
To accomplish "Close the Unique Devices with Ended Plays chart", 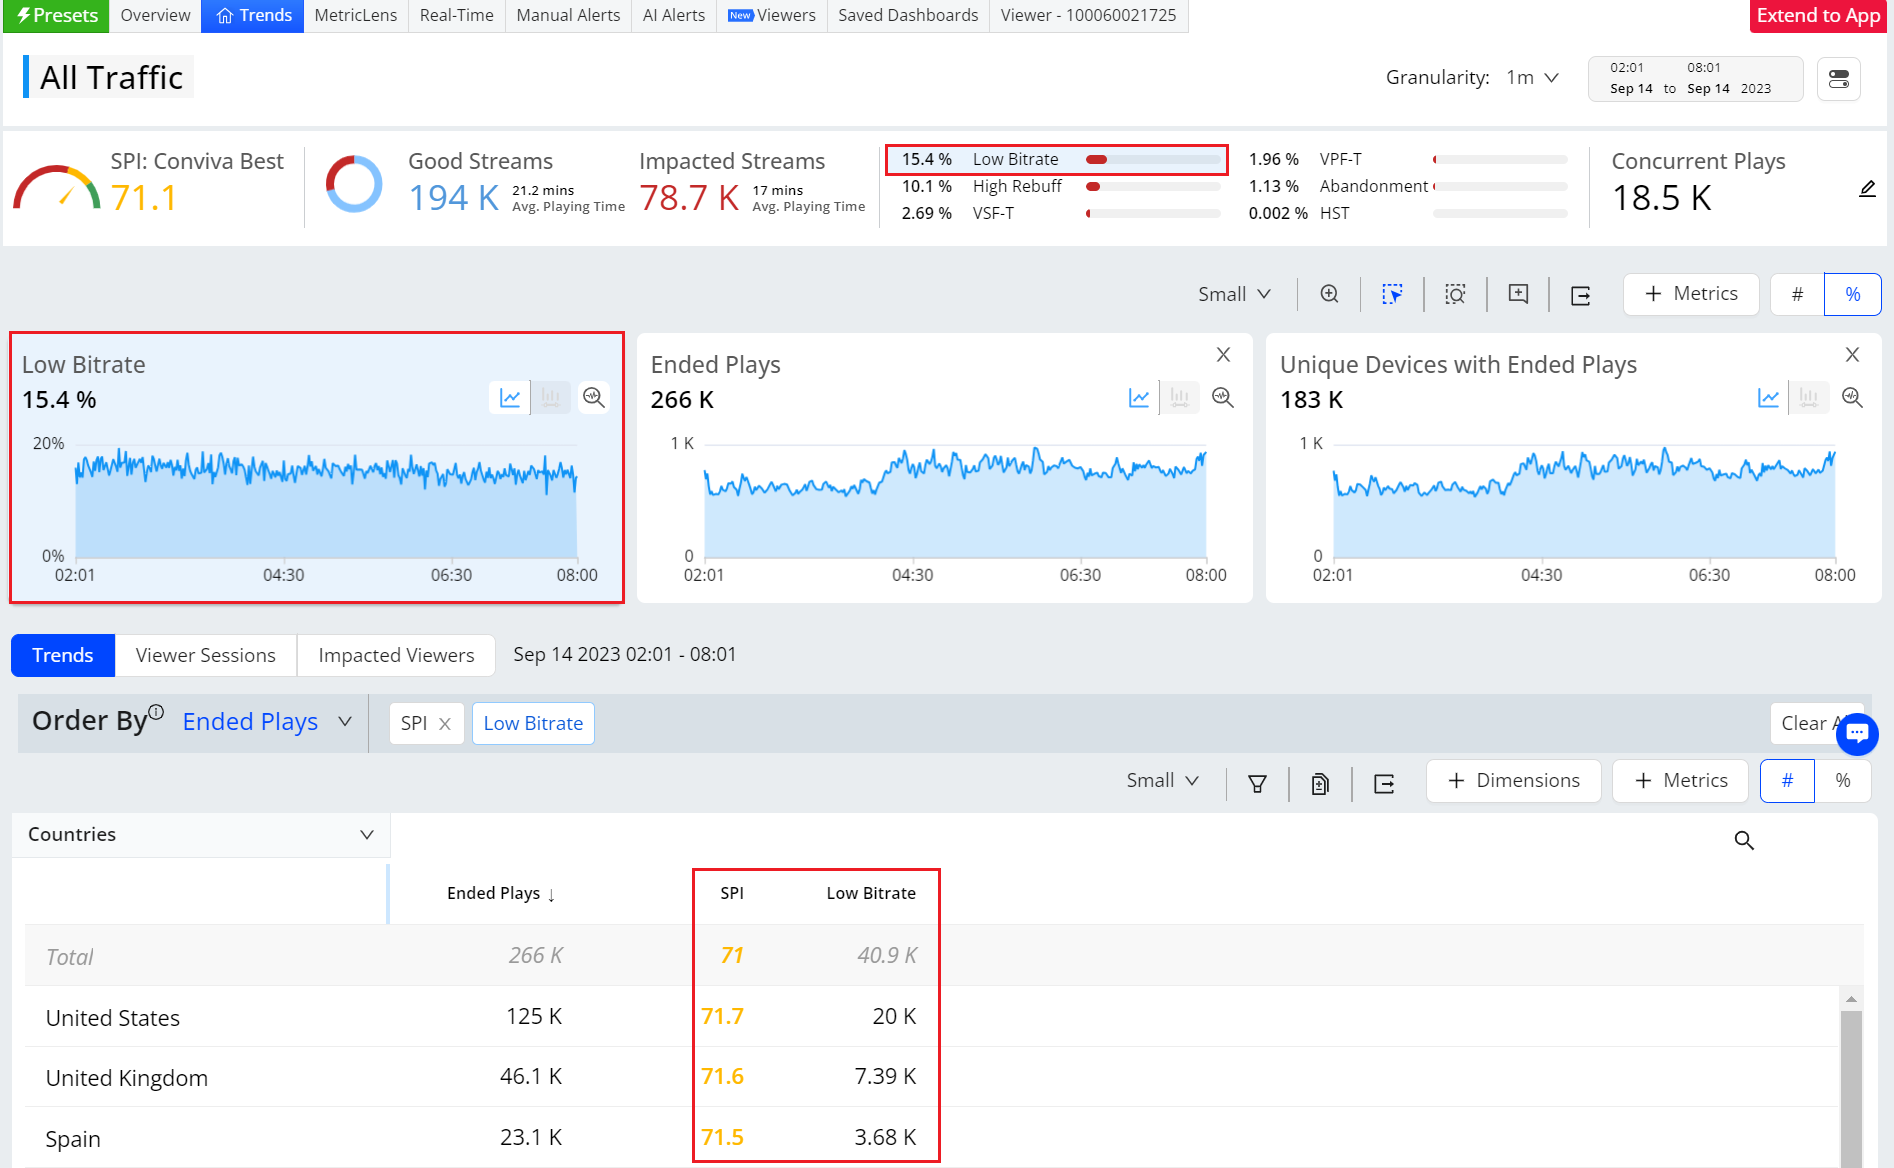I will click(x=1852, y=355).
